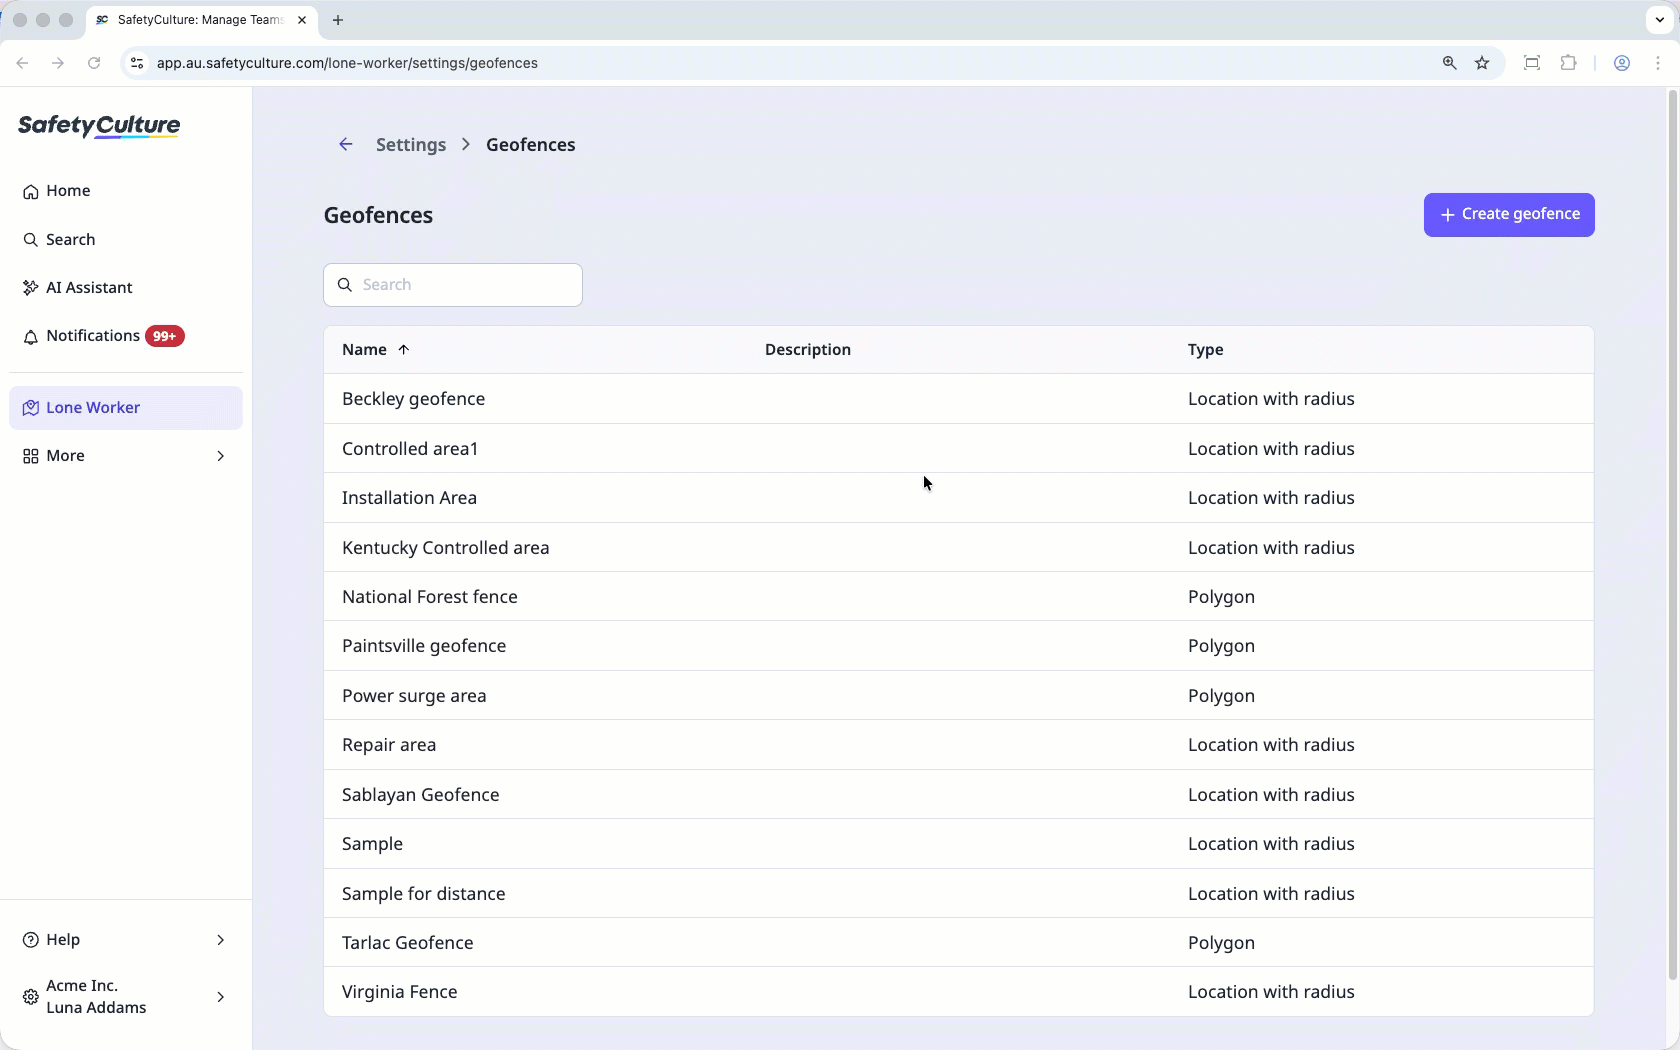
Task: Click the browser address bar URL
Action: point(347,63)
